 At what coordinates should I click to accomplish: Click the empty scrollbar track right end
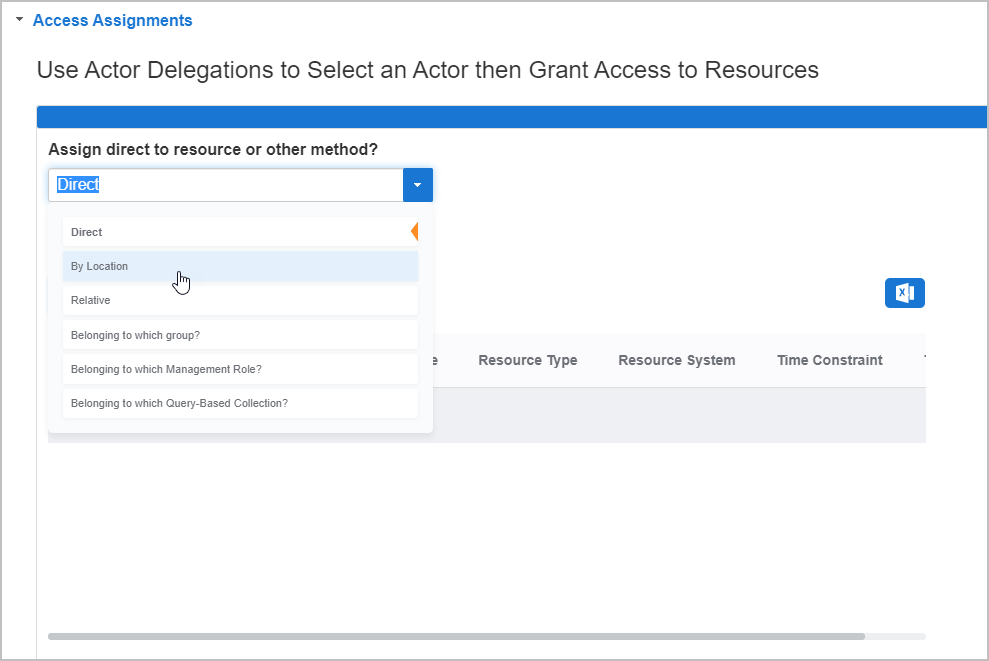click(x=896, y=636)
